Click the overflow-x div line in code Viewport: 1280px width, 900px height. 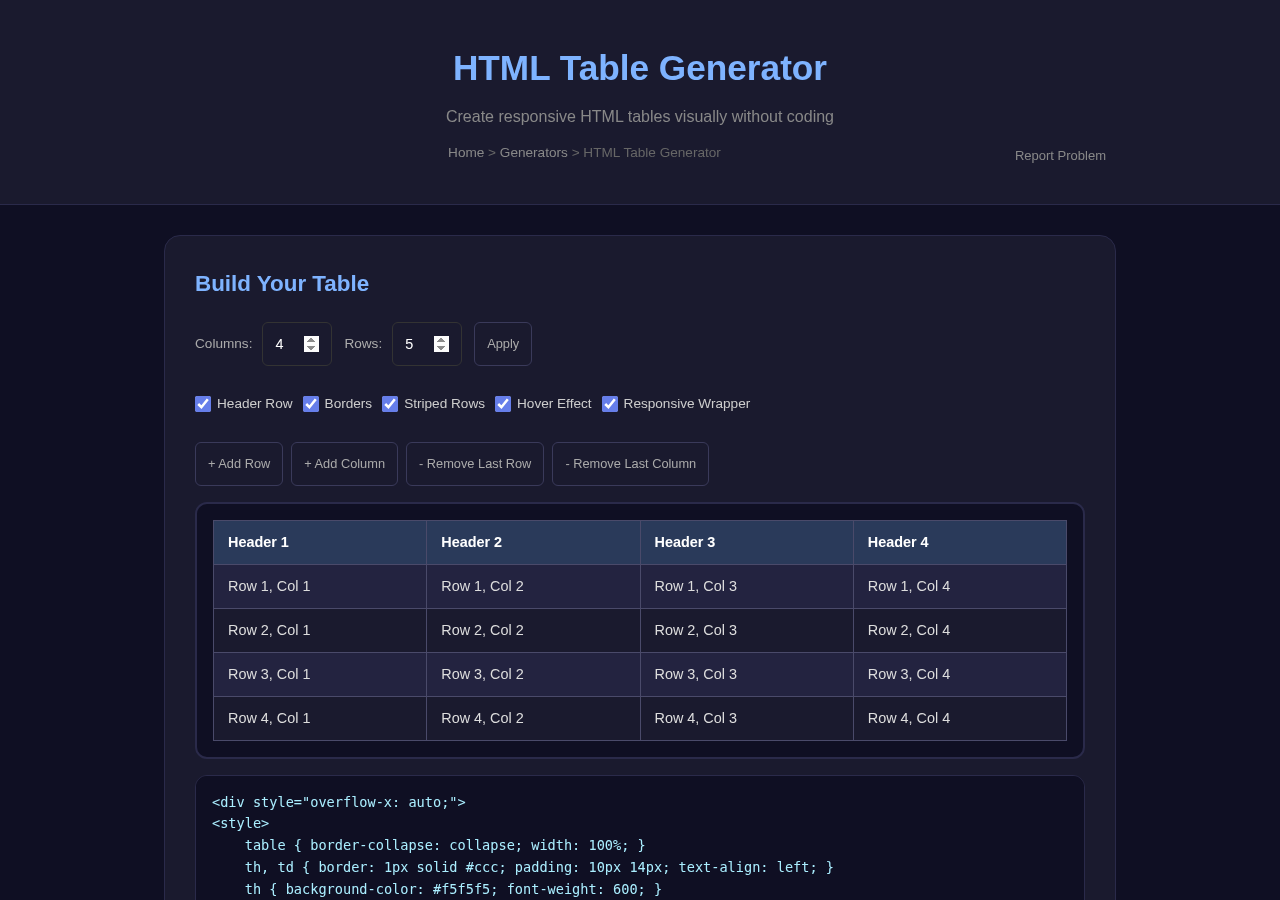[x=339, y=802]
